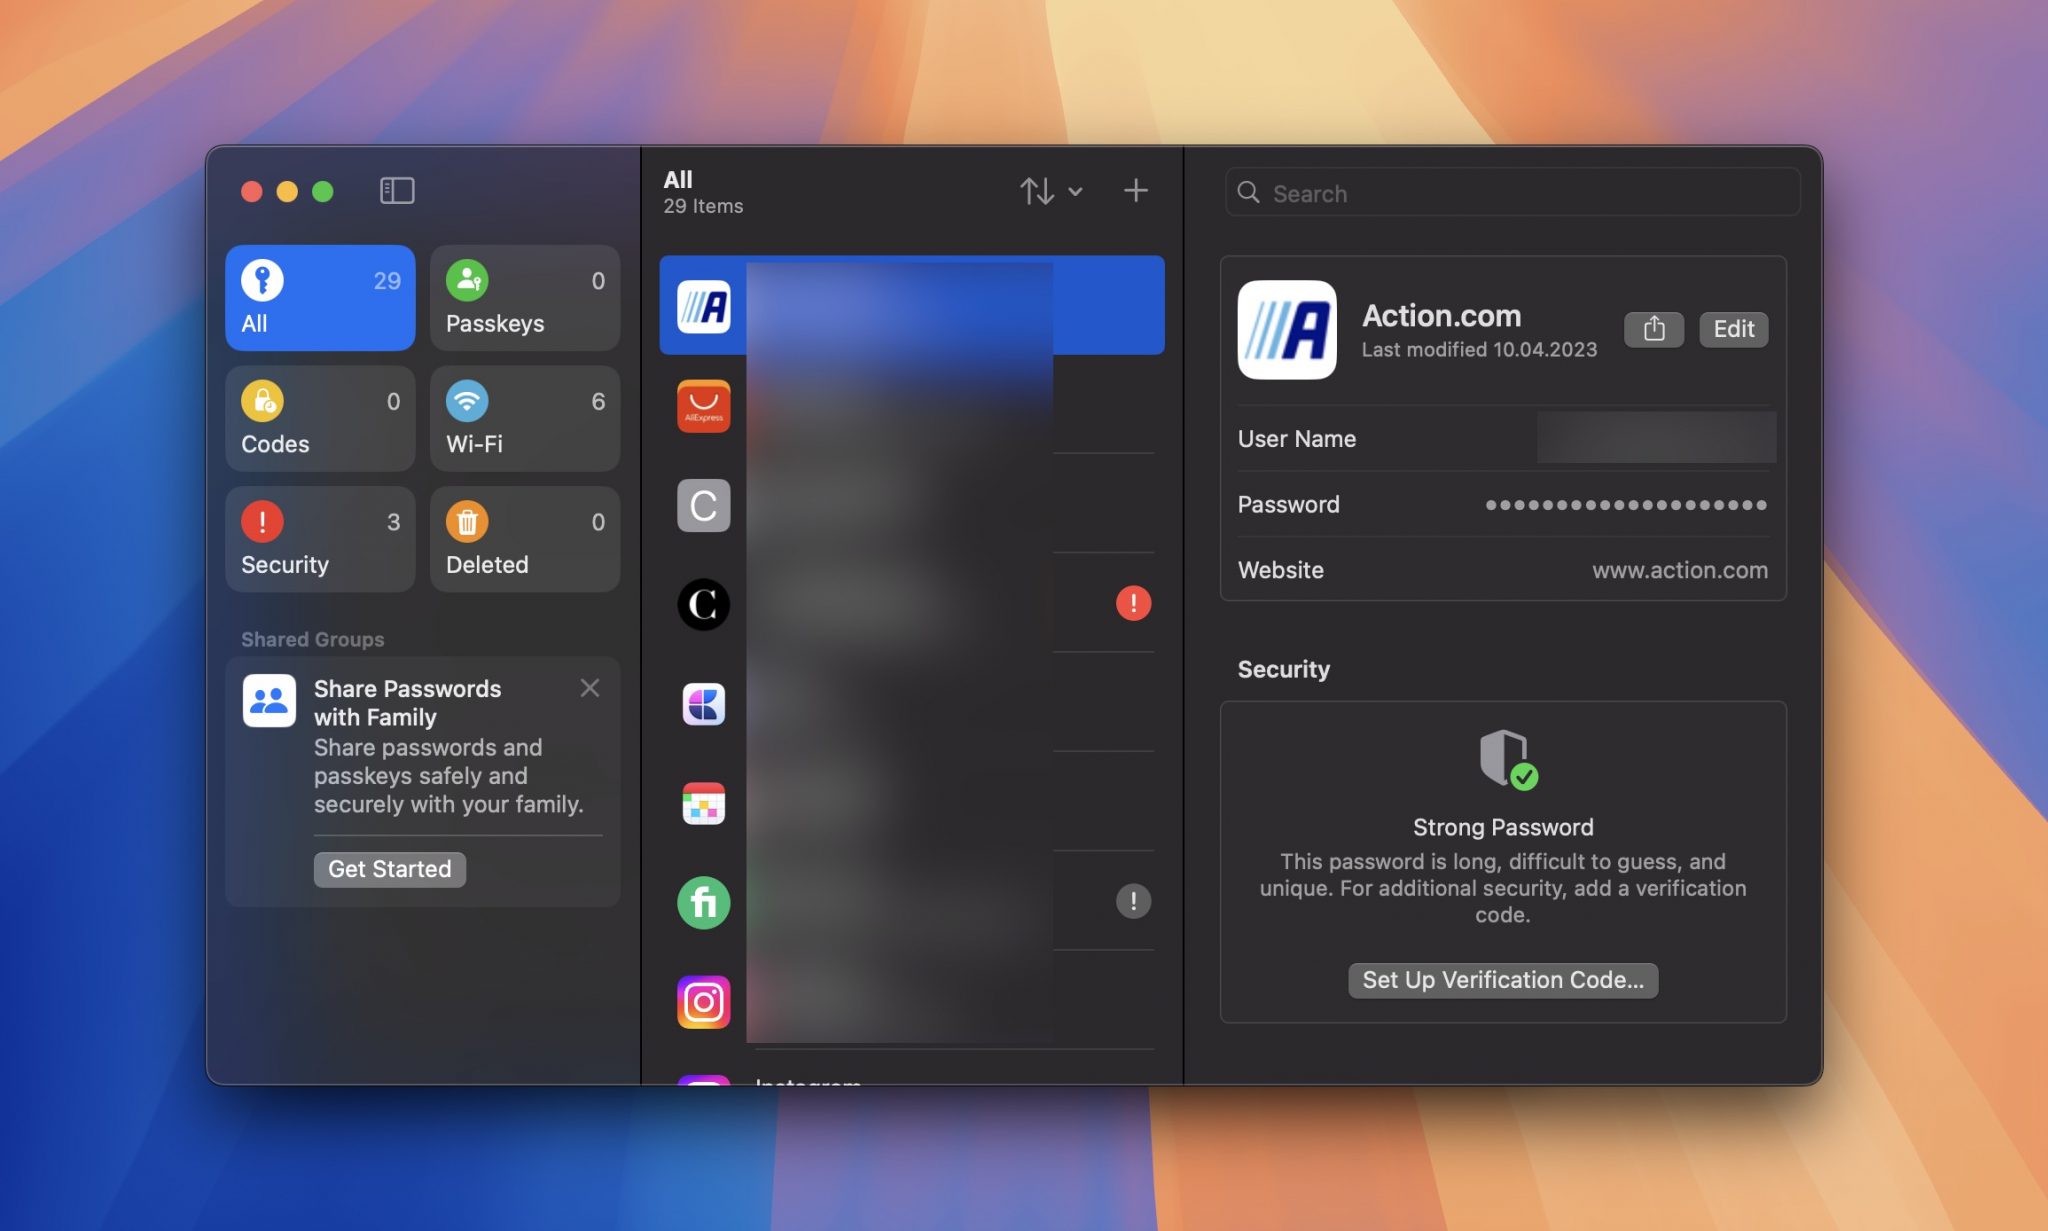Click Get Started for family password sharing
This screenshot has width=2048, height=1231.
point(389,868)
